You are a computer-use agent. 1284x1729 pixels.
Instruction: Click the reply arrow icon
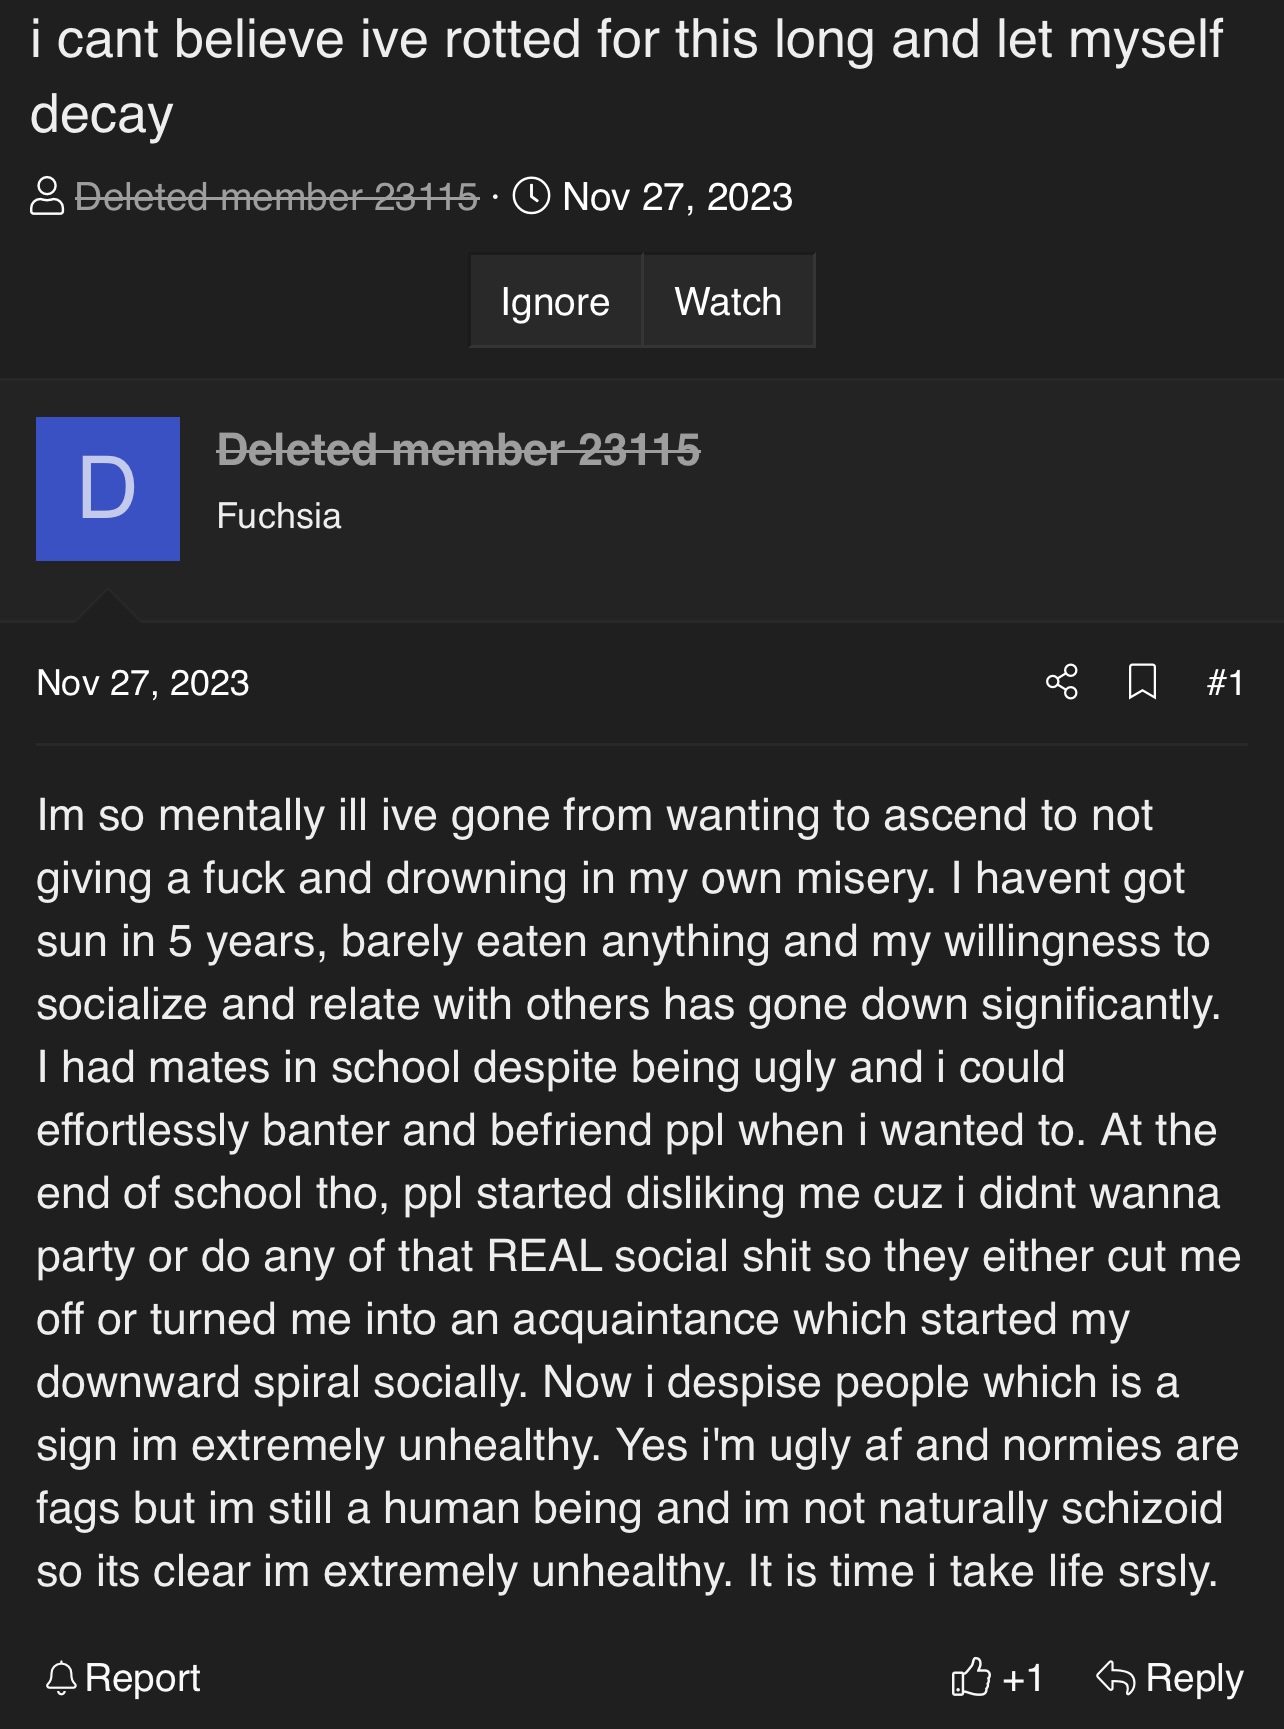tap(1115, 1677)
